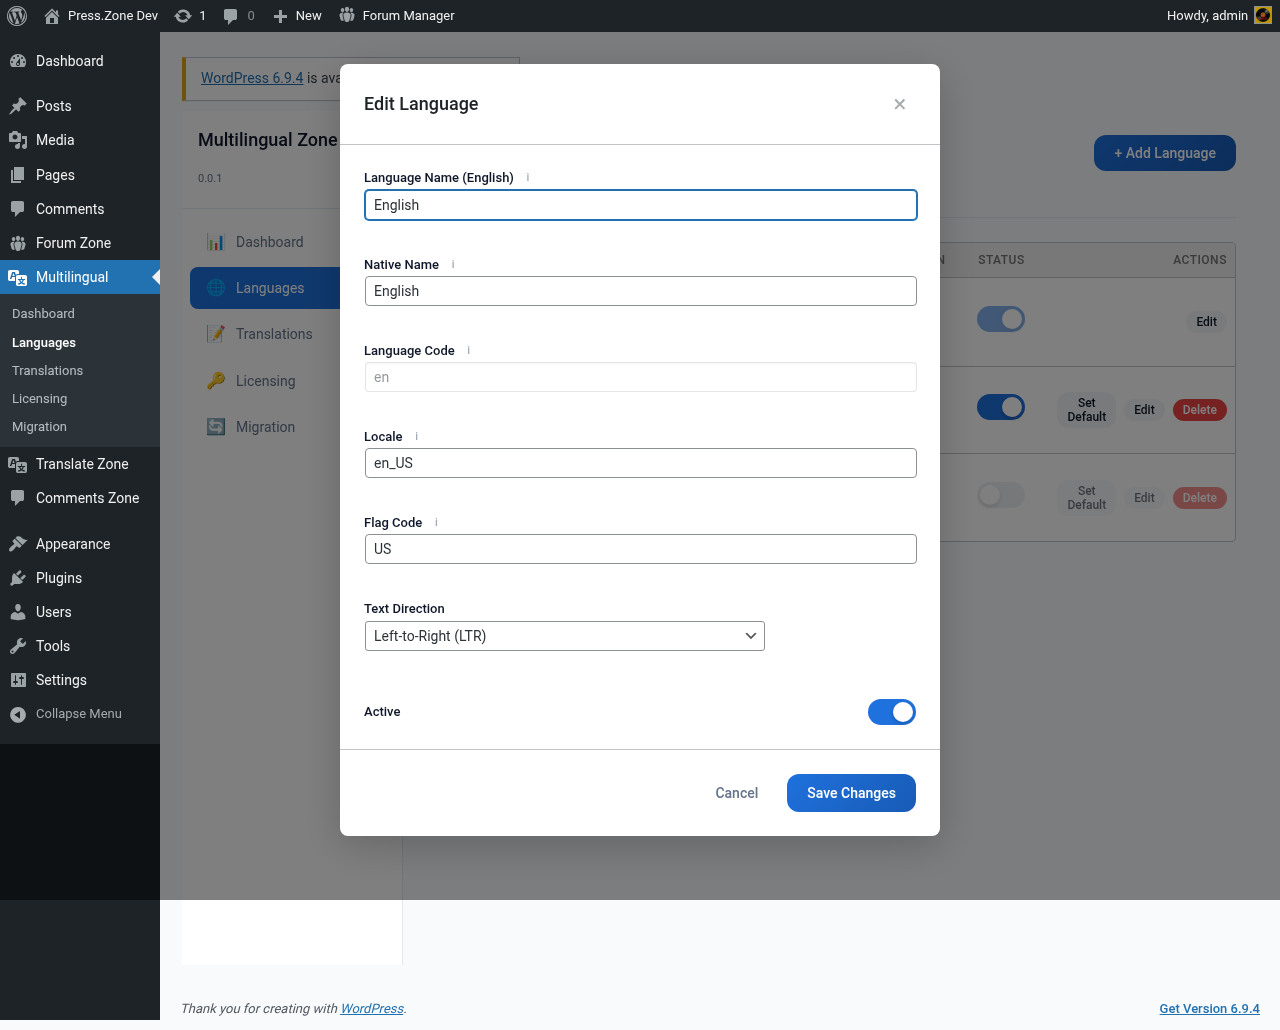Click the Plugins plug icon
The width and height of the screenshot is (1280, 1030).
(x=18, y=578)
